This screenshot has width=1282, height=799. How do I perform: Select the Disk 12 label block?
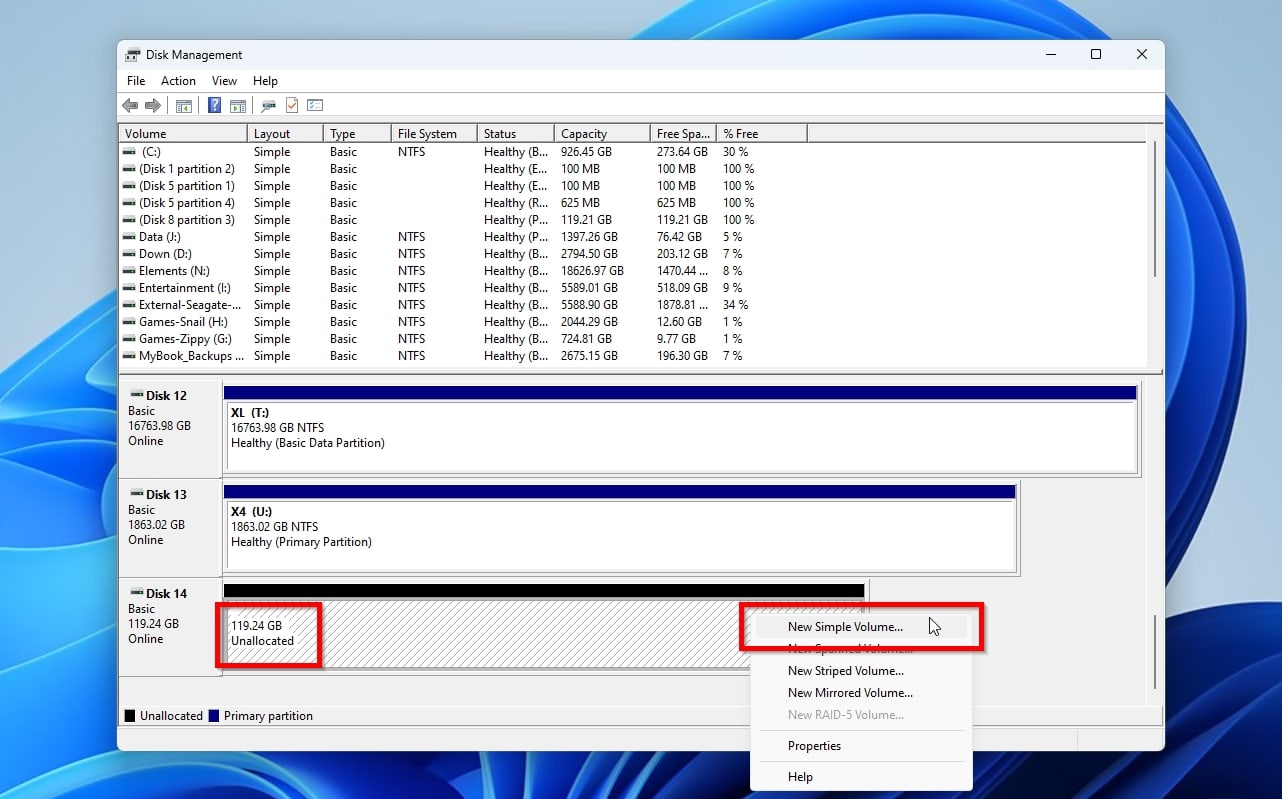coord(170,428)
